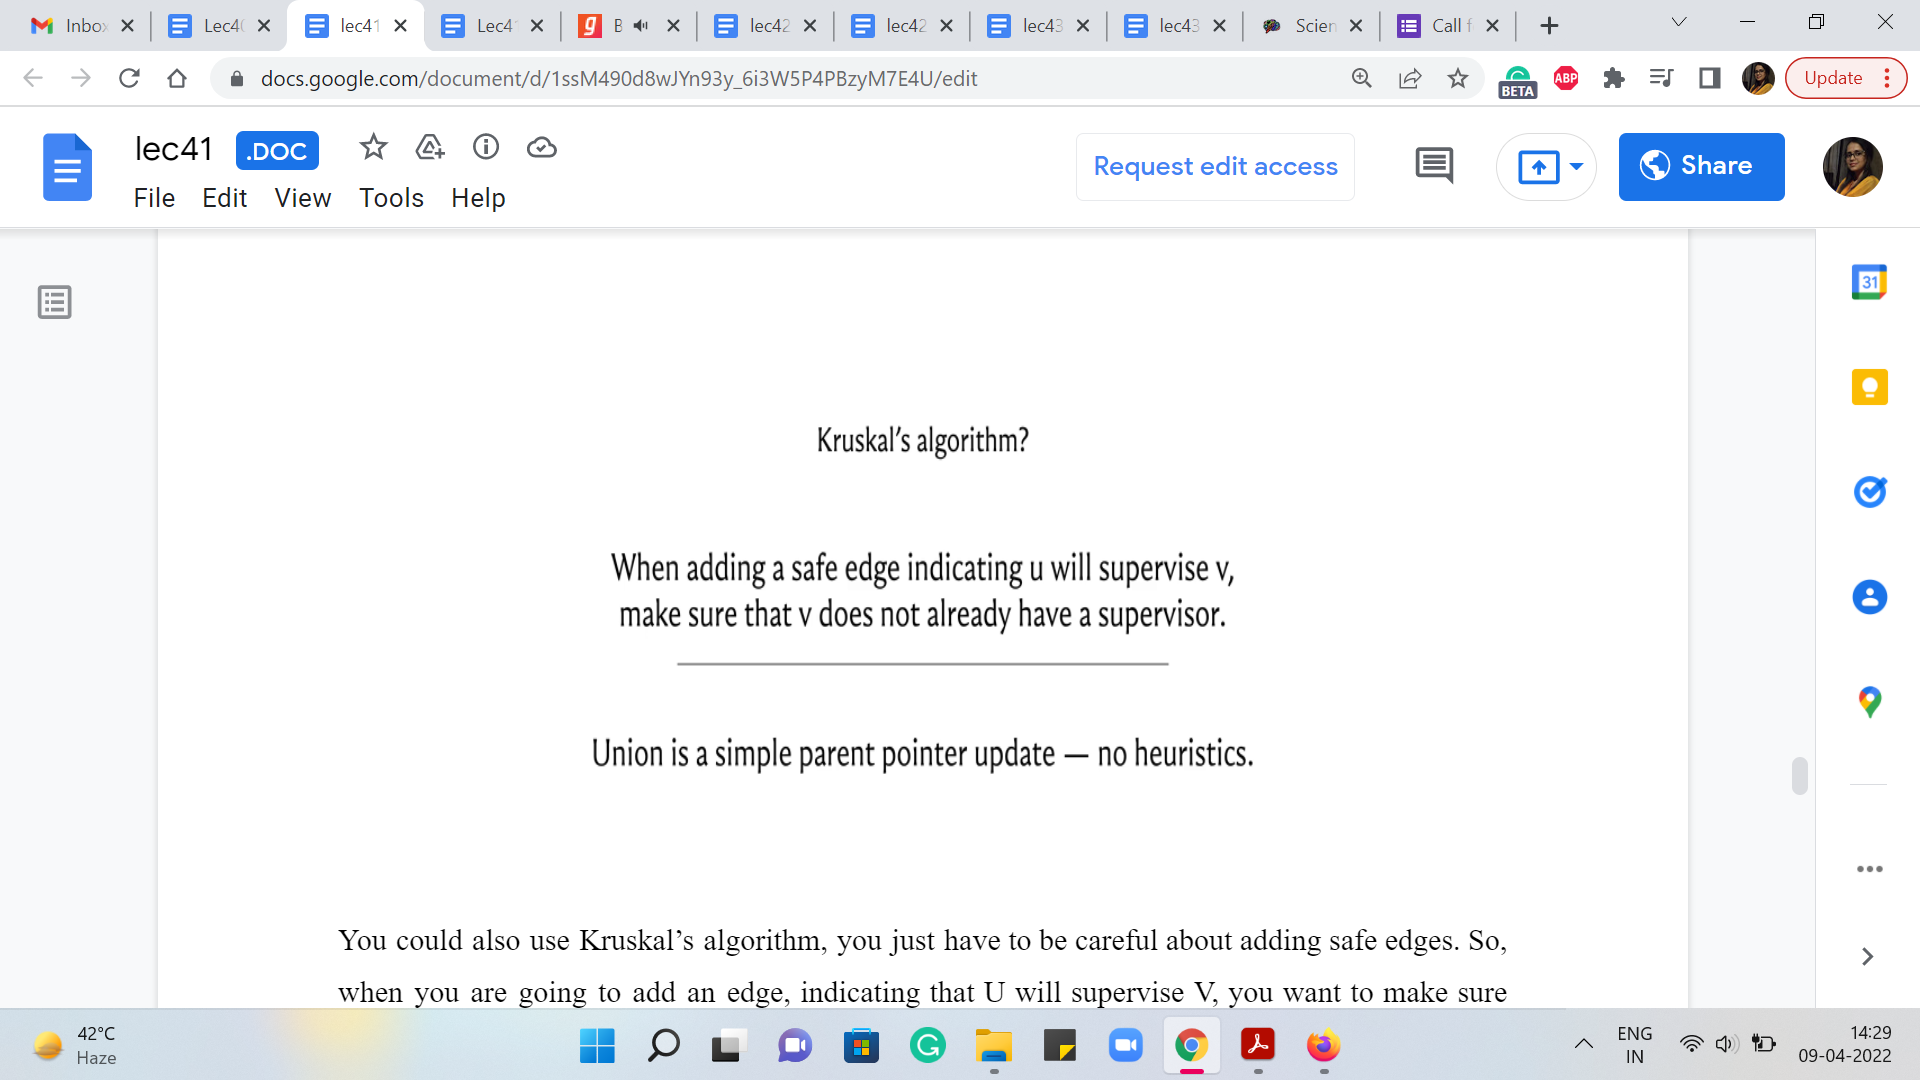Bookmark this page with star
The height and width of the screenshot is (1080, 1920).
[x=1458, y=78]
